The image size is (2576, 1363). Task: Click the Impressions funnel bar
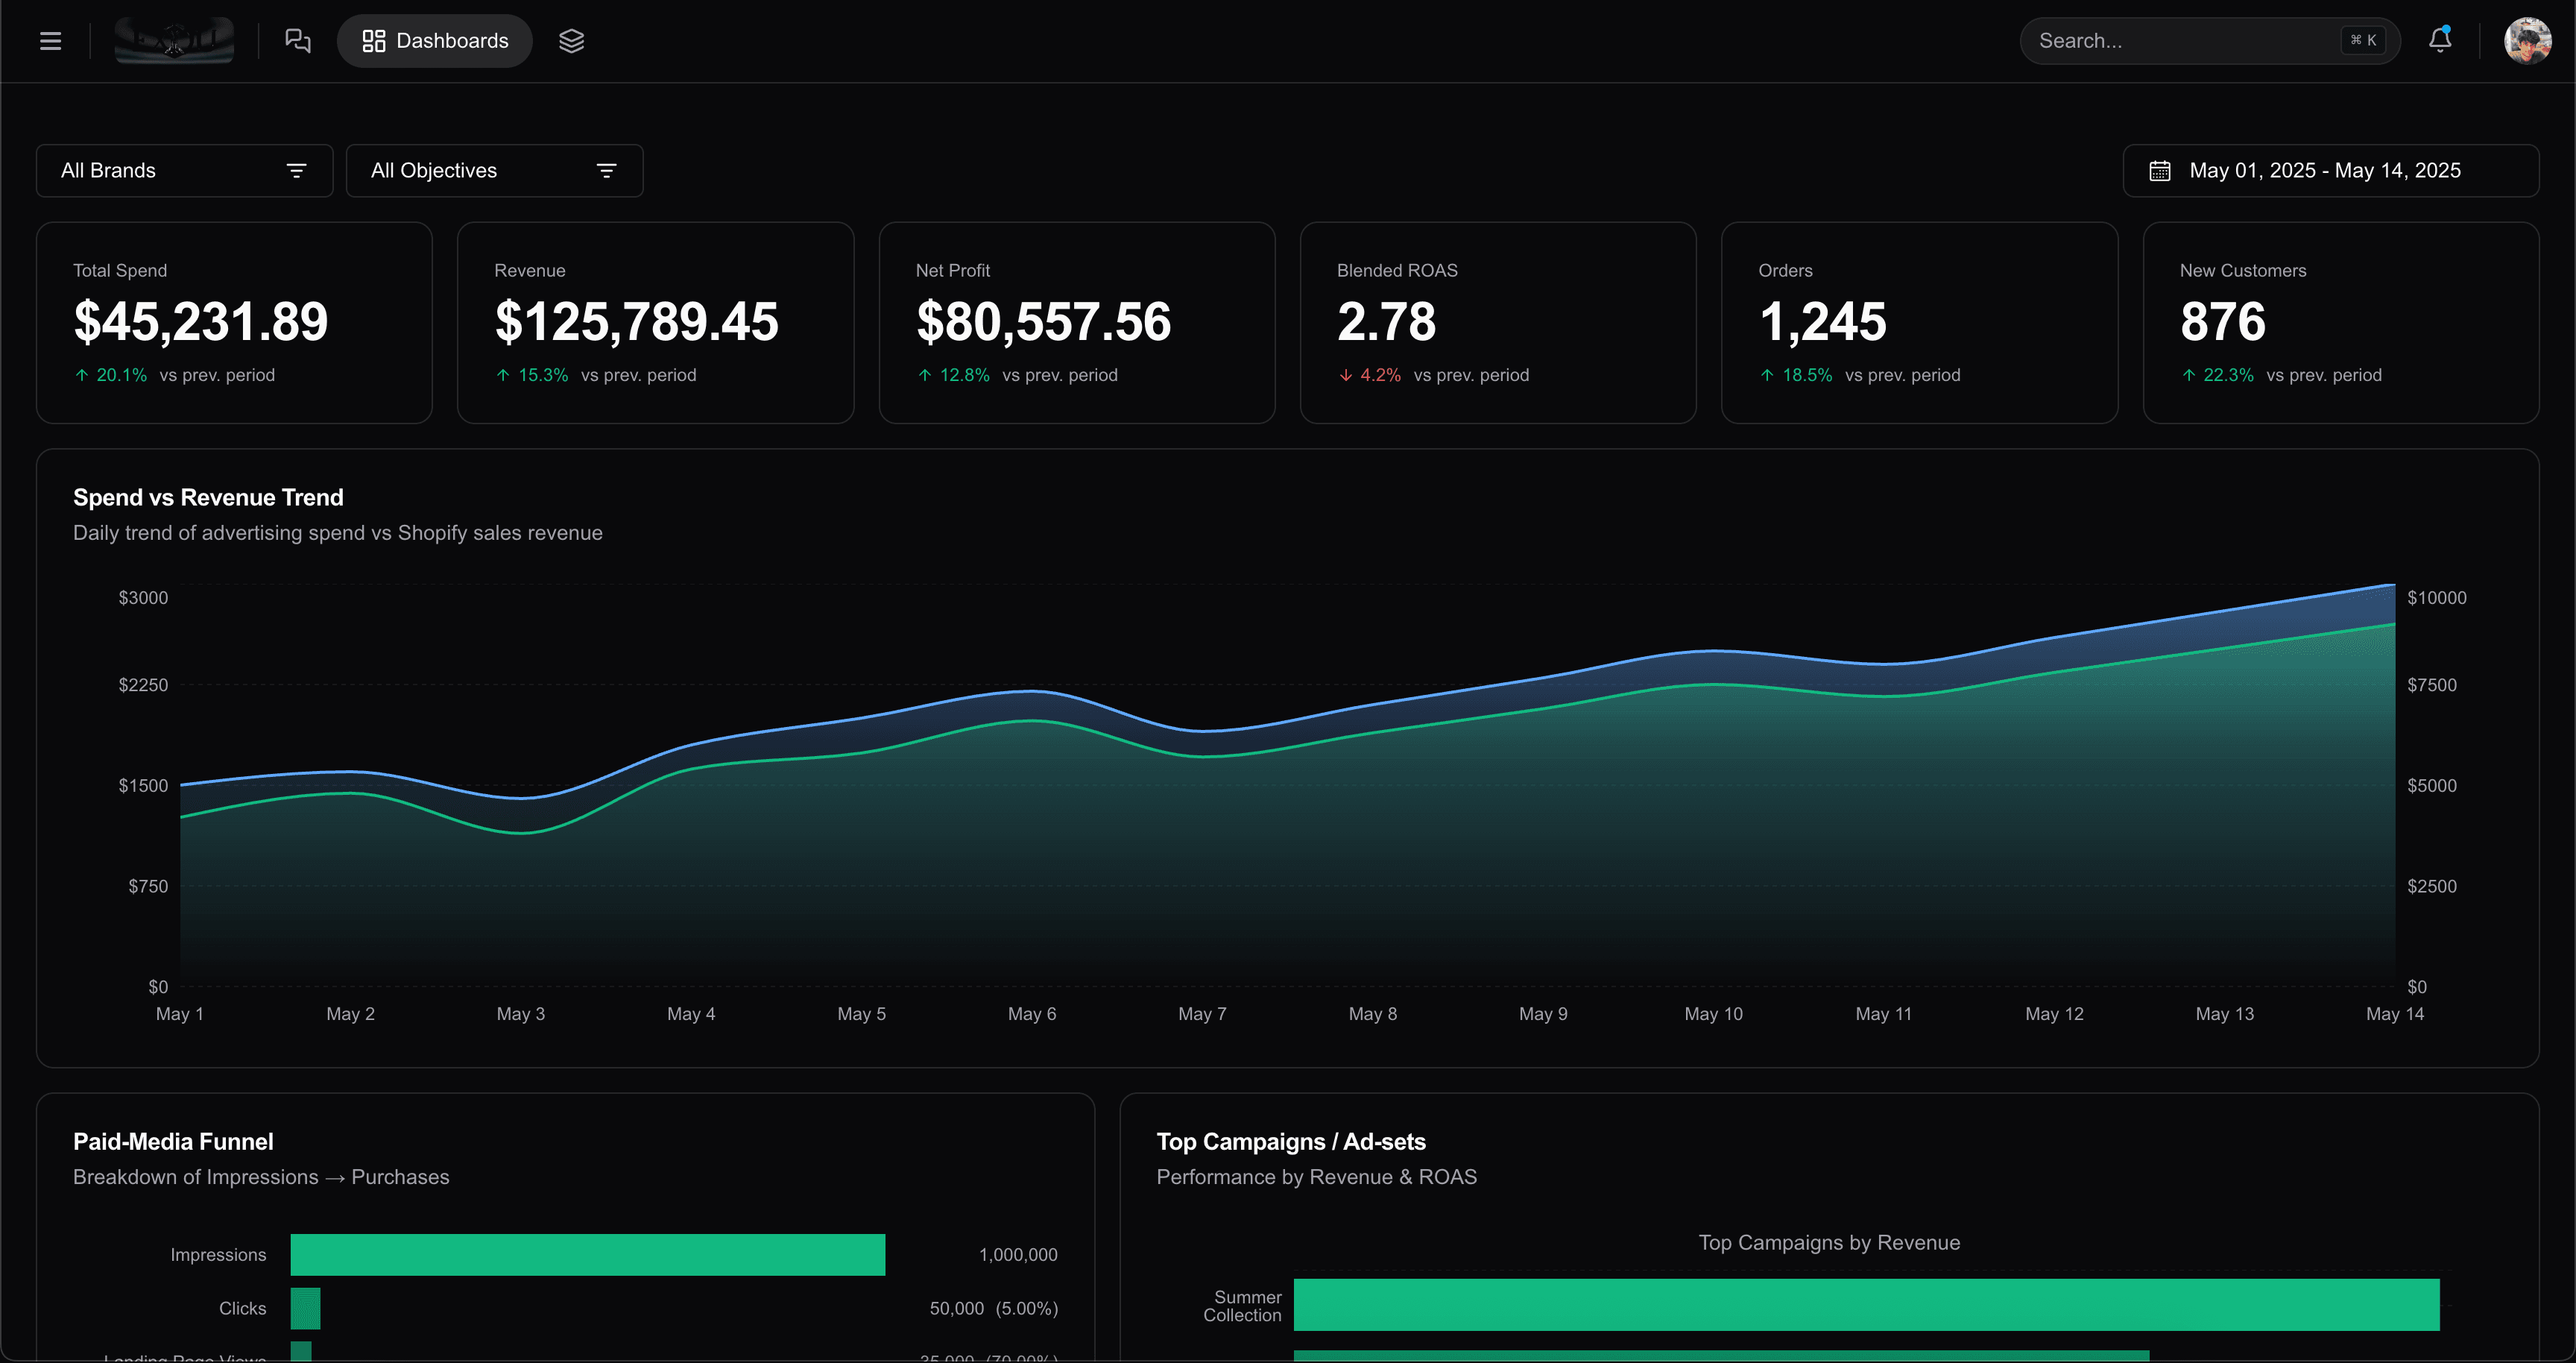(588, 1254)
